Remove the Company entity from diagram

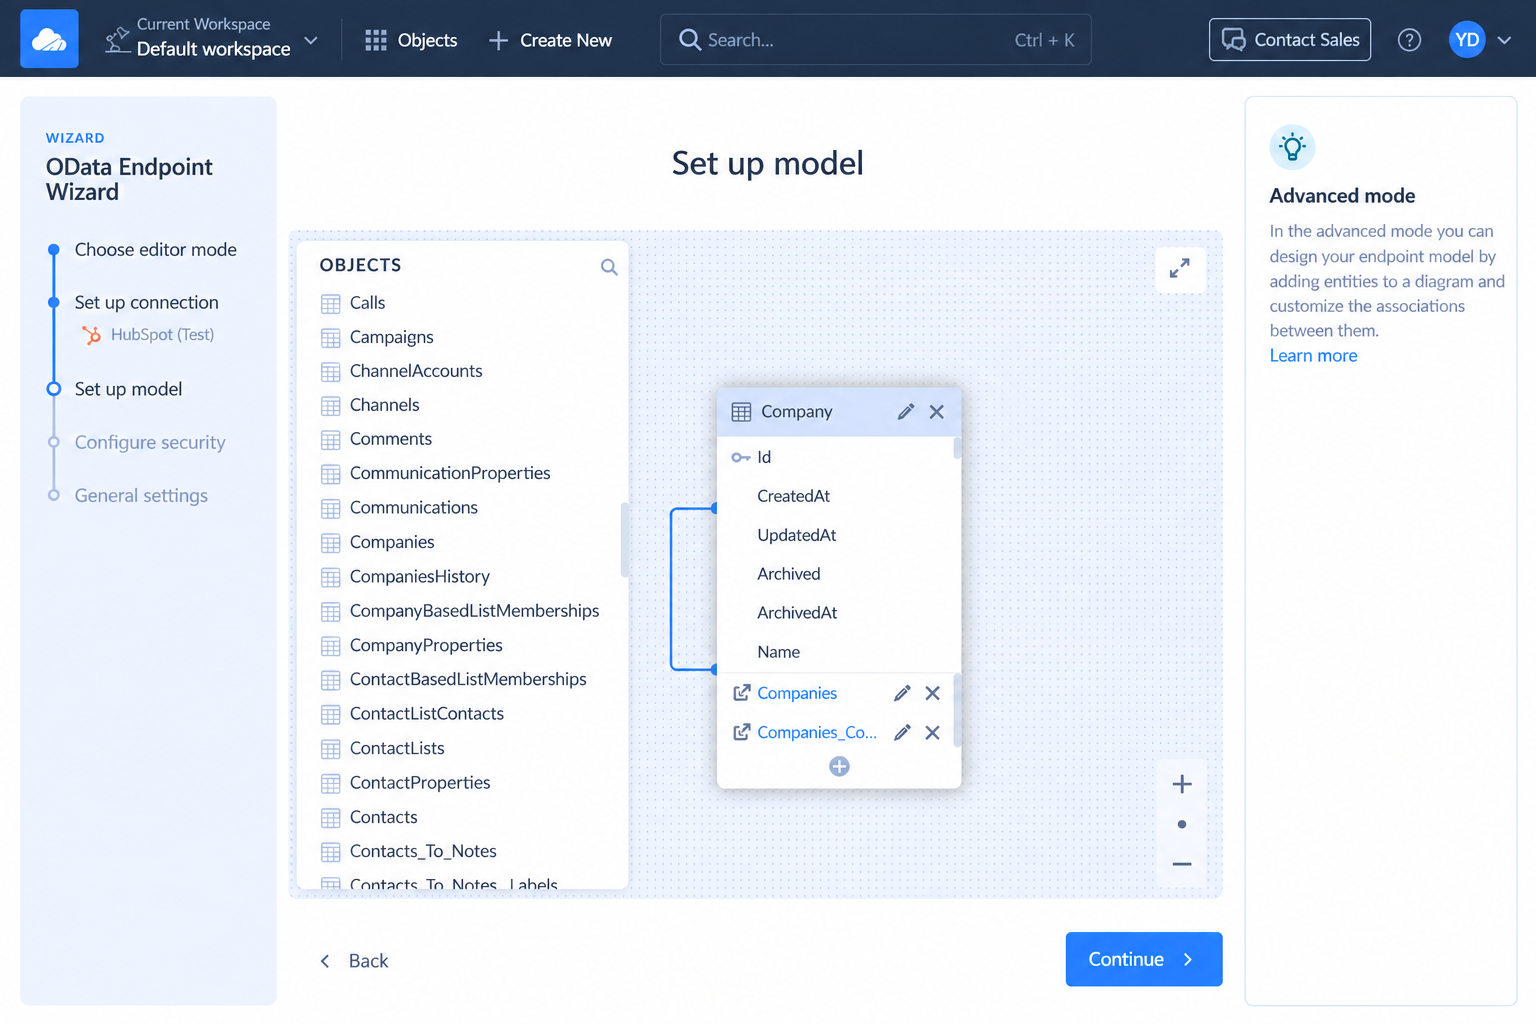tap(937, 412)
